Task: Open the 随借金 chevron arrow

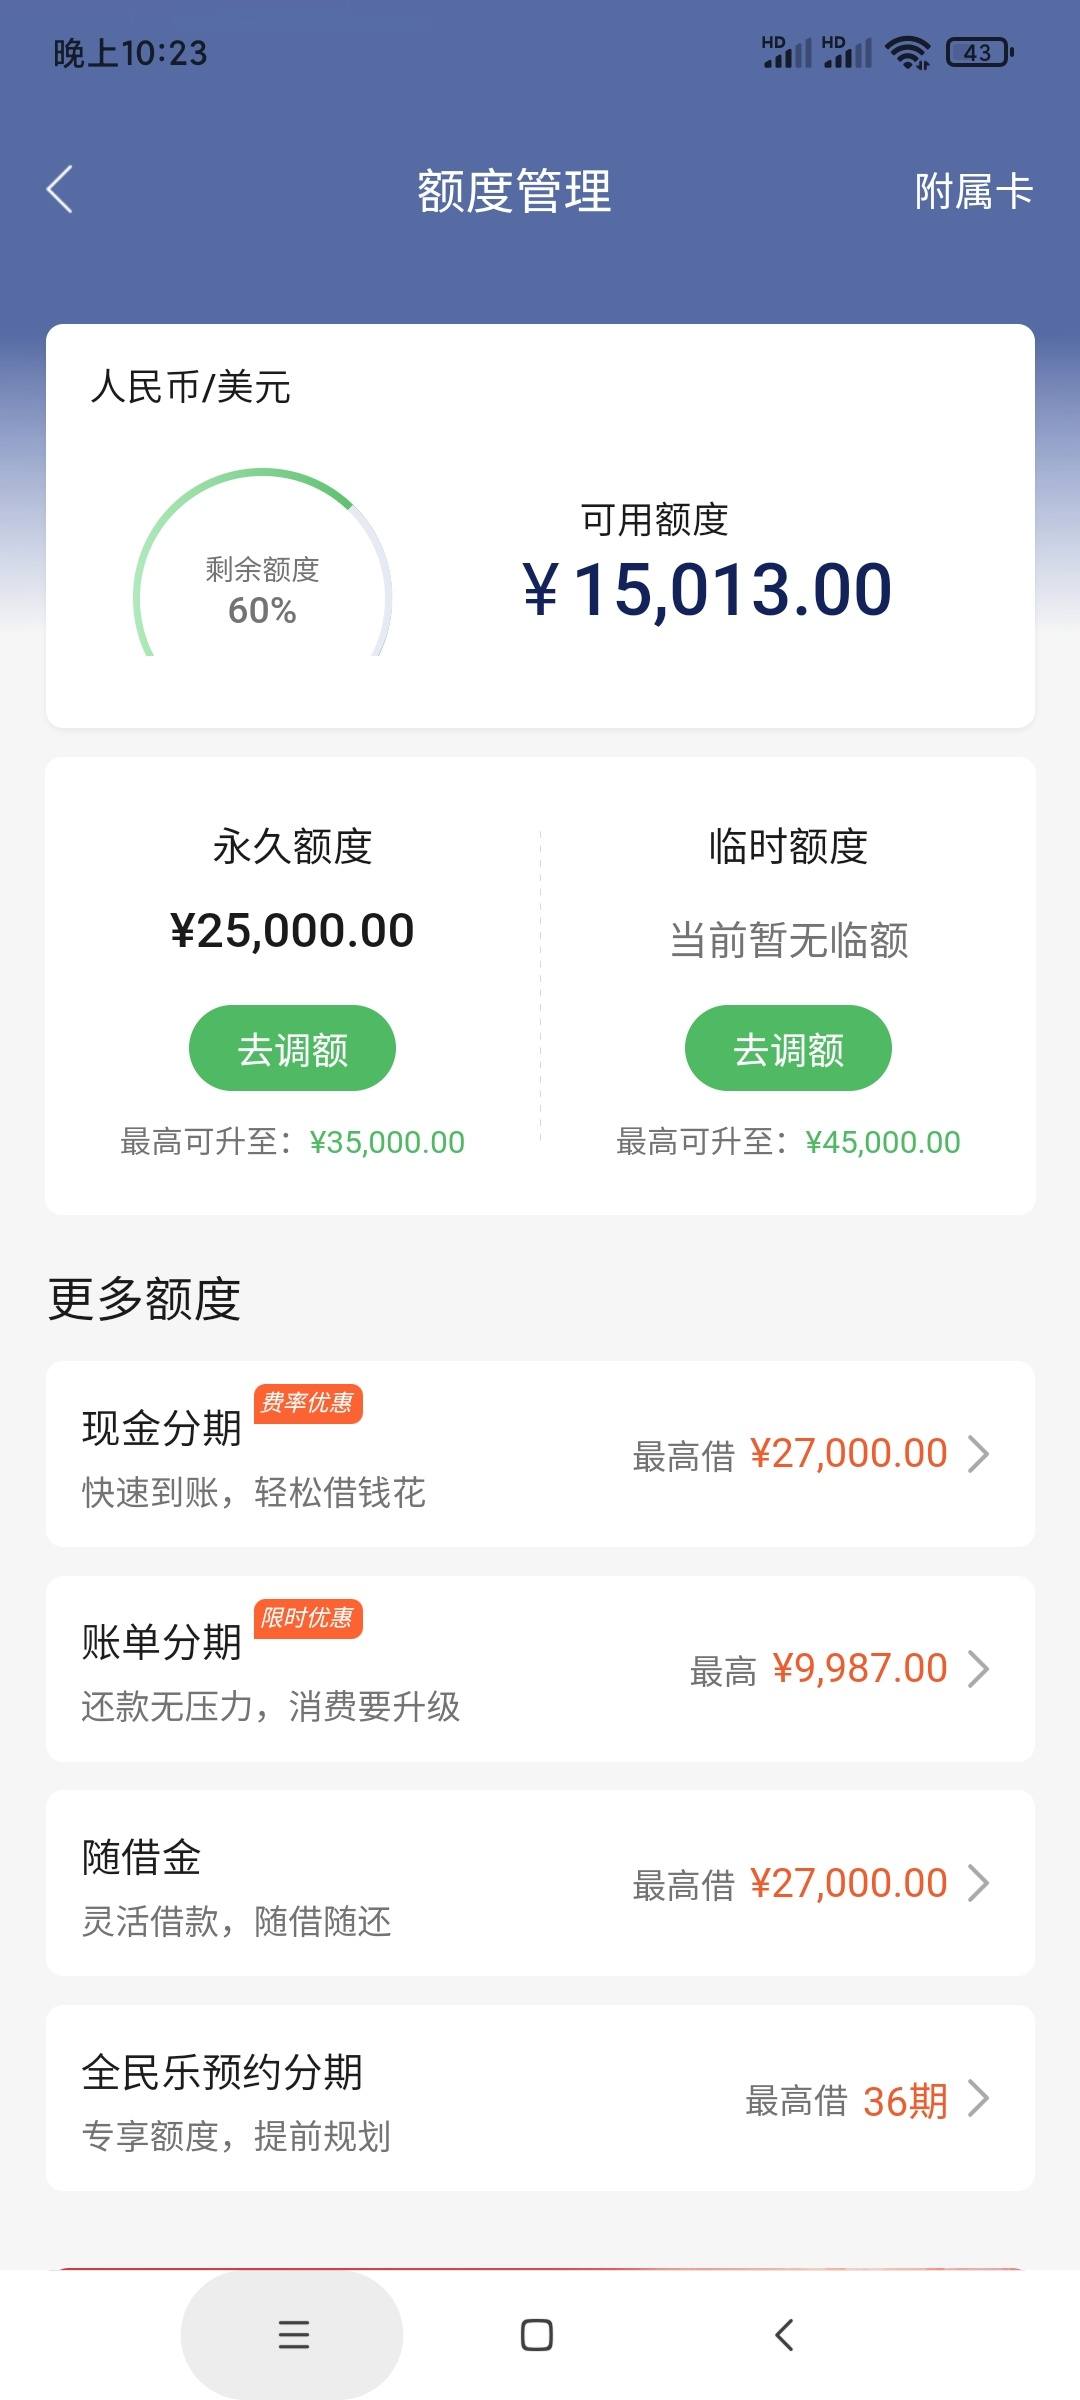Action: pyautogui.click(x=979, y=1884)
